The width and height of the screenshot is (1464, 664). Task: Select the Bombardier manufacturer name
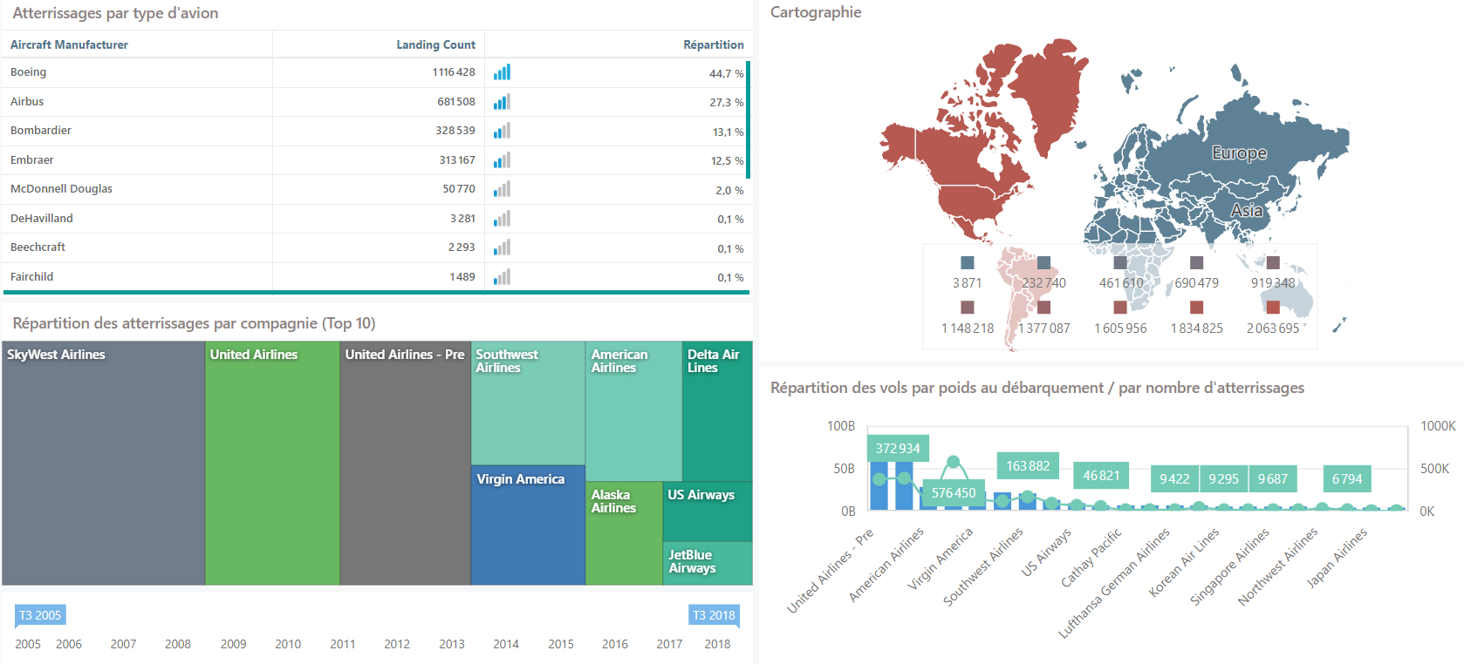click(41, 130)
